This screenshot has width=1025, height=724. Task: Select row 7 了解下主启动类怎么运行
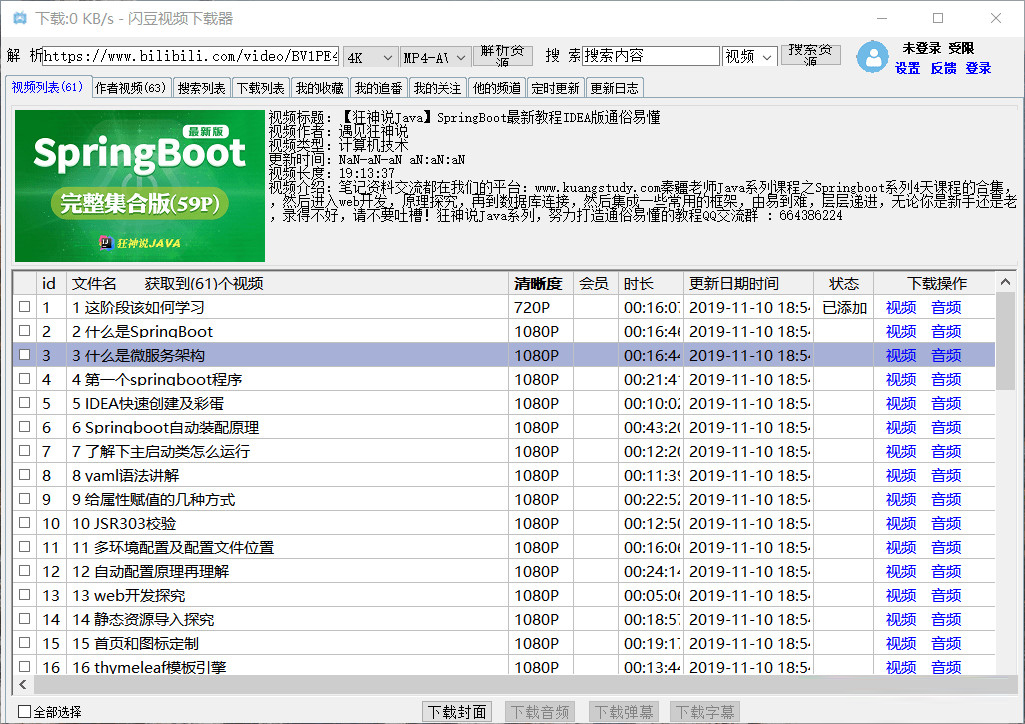[503, 451]
